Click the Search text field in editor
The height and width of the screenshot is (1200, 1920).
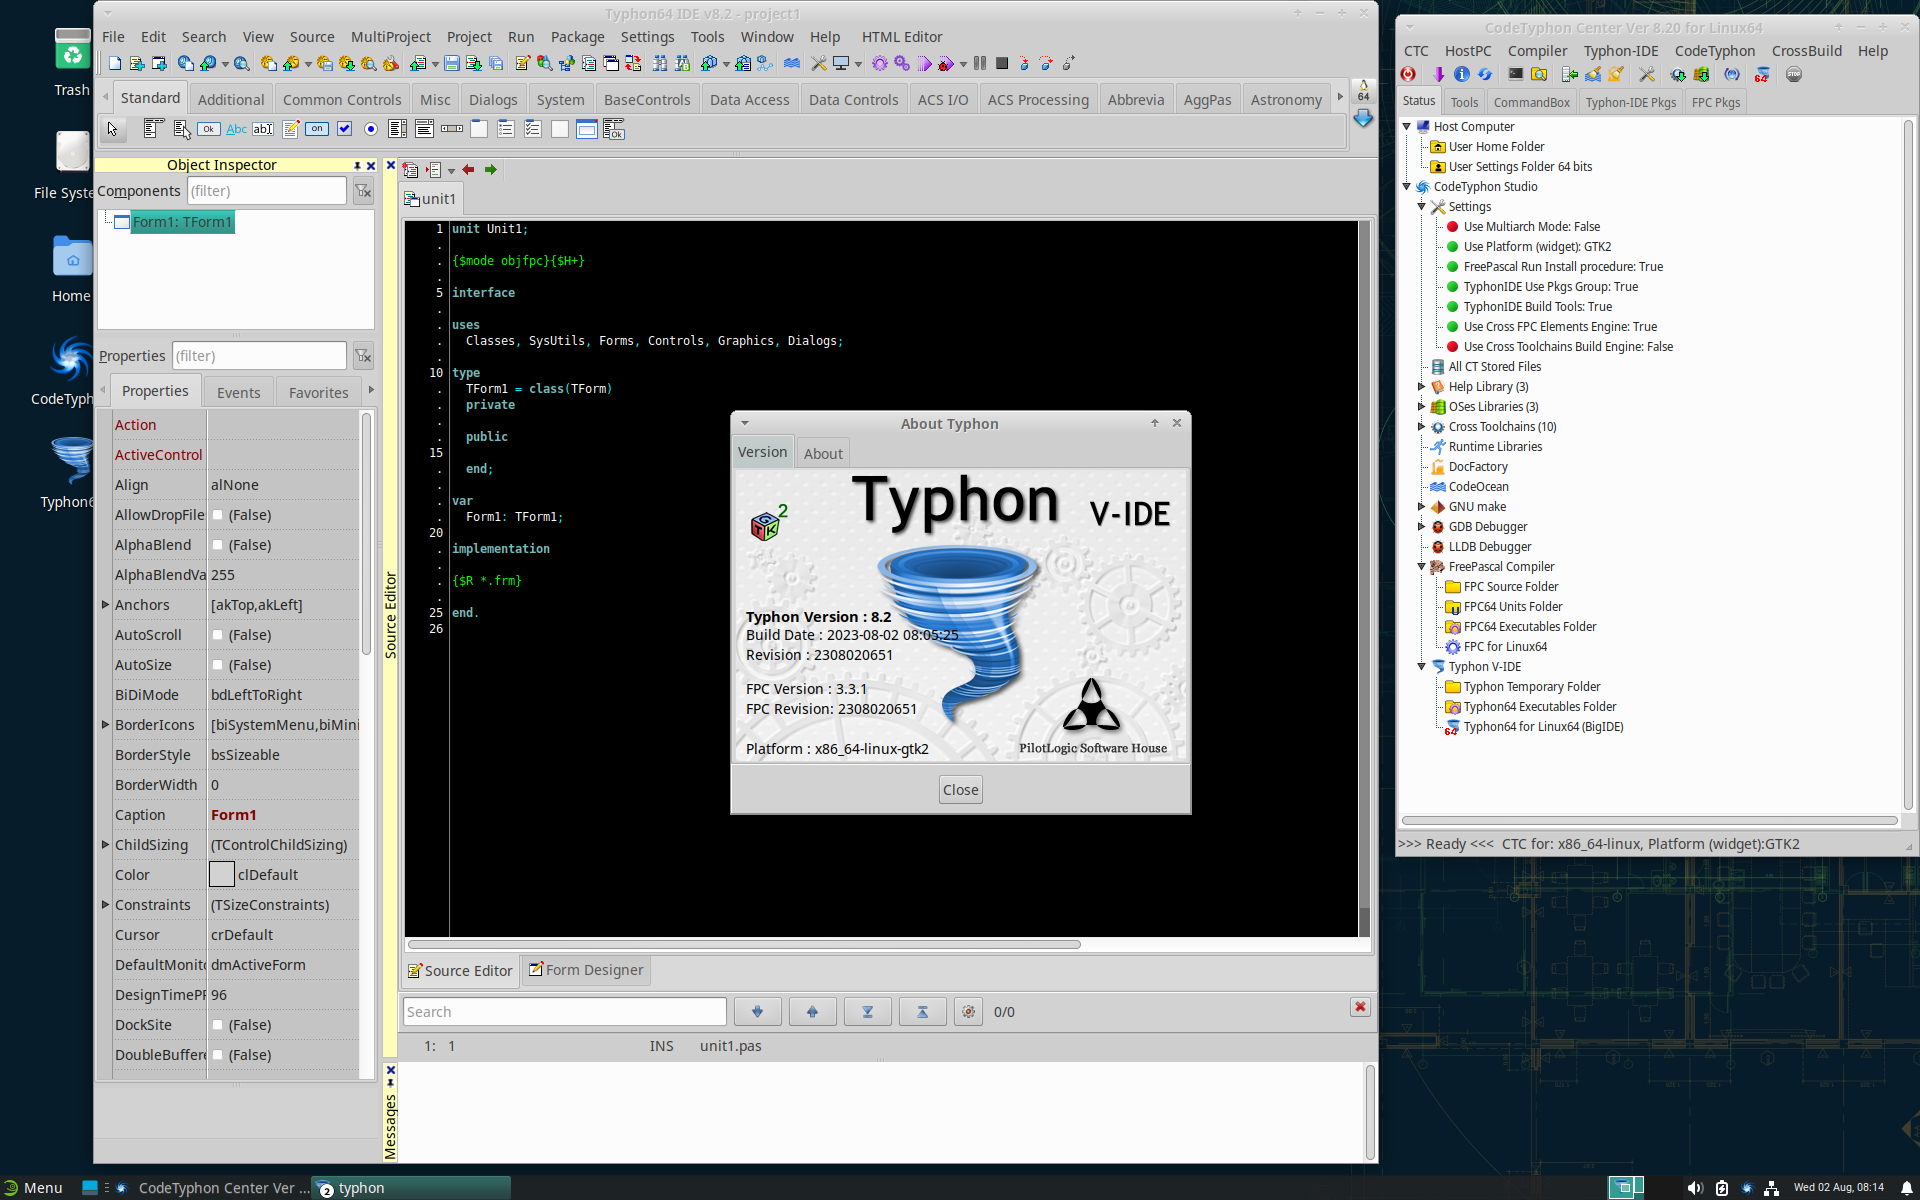click(564, 1012)
